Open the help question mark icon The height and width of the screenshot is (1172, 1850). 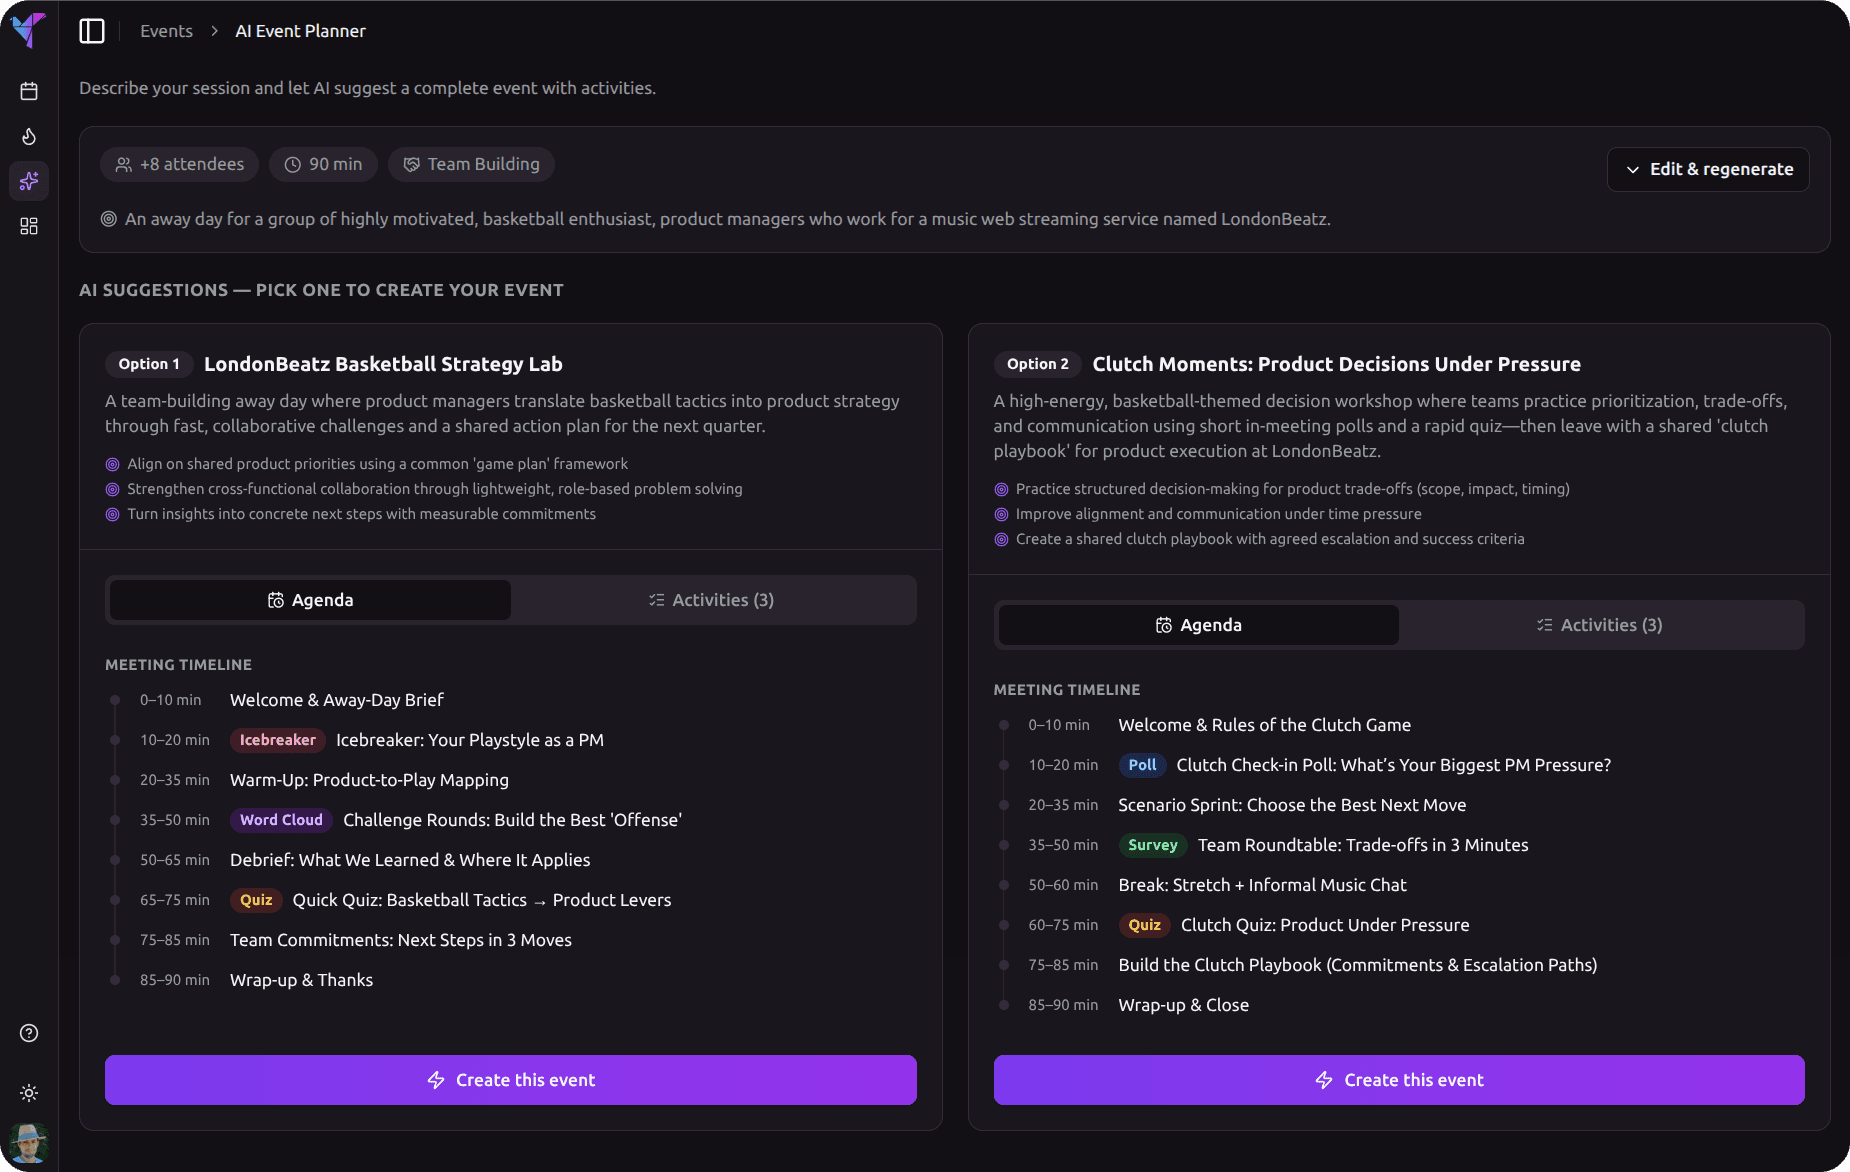click(29, 1033)
